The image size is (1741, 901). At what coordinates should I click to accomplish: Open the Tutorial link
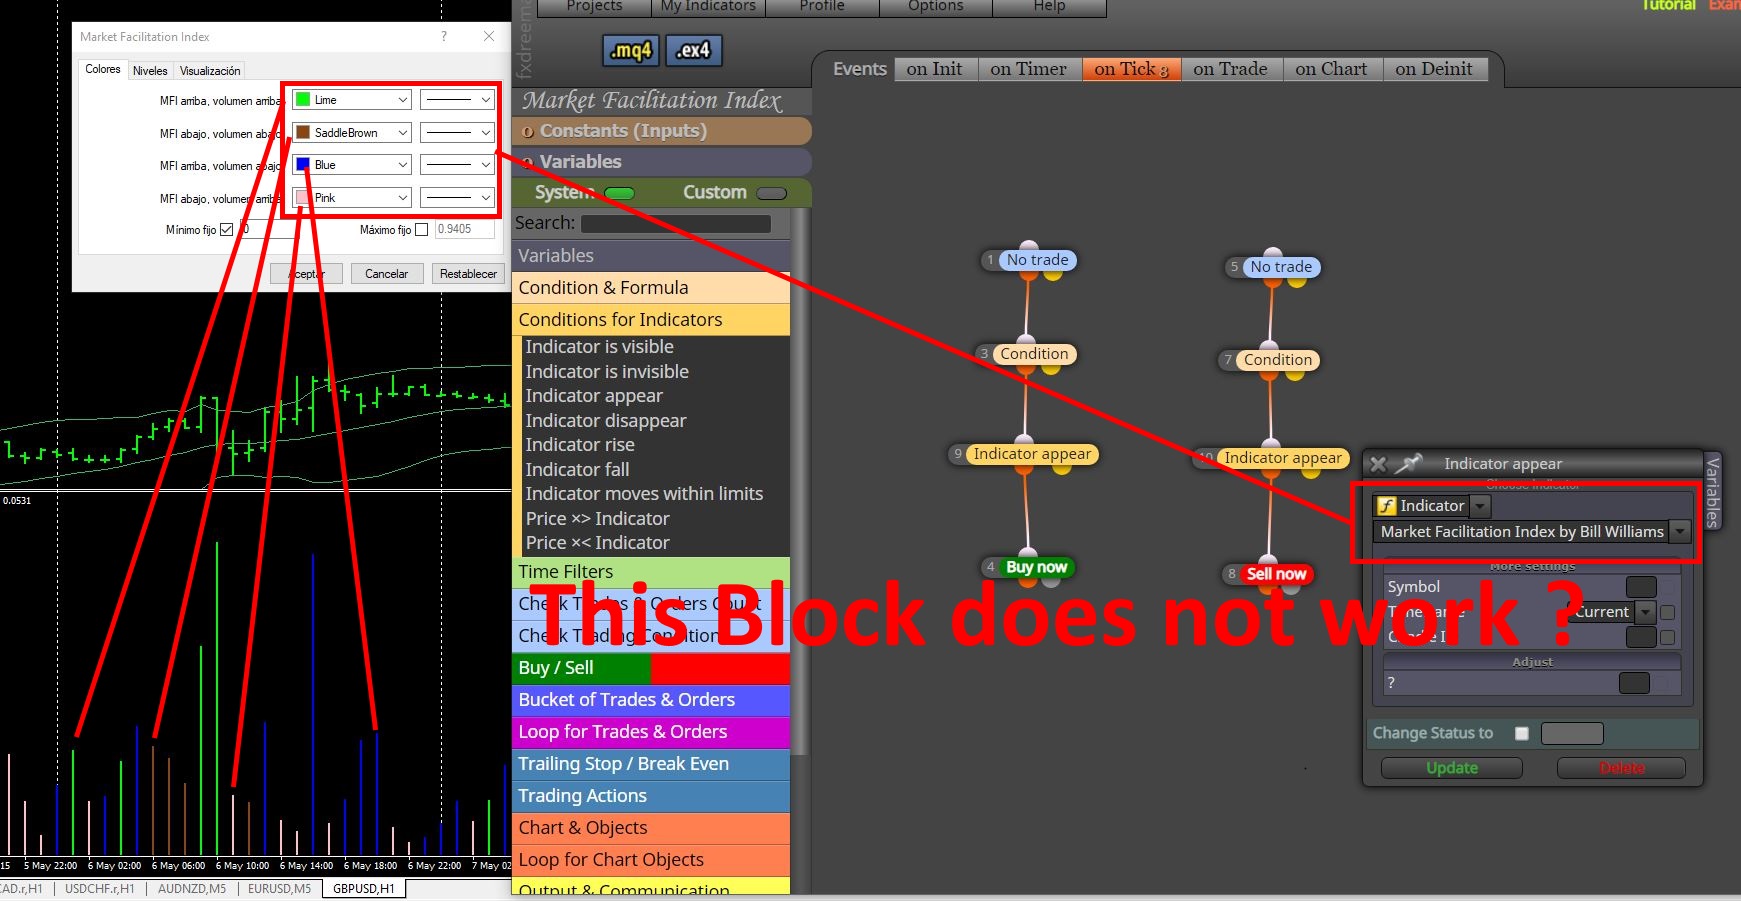click(x=1668, y=6)
